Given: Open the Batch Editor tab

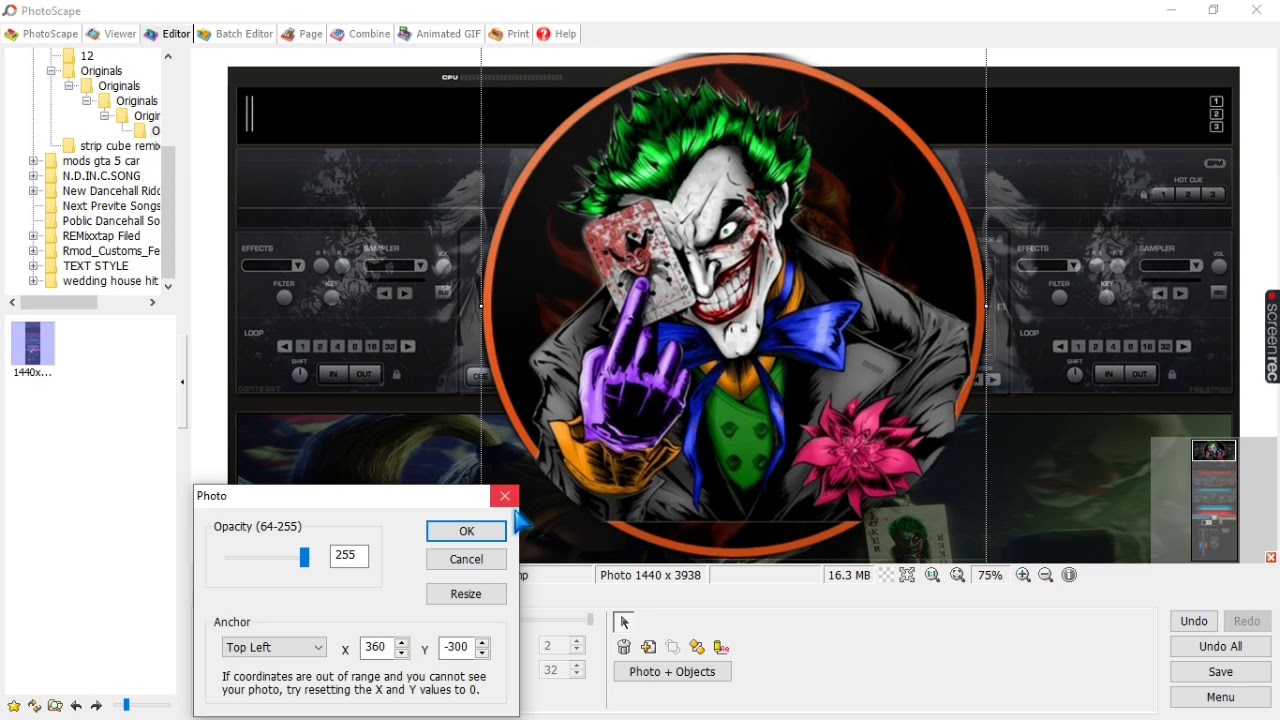Looking at the screenshot, I should (235, 34).
